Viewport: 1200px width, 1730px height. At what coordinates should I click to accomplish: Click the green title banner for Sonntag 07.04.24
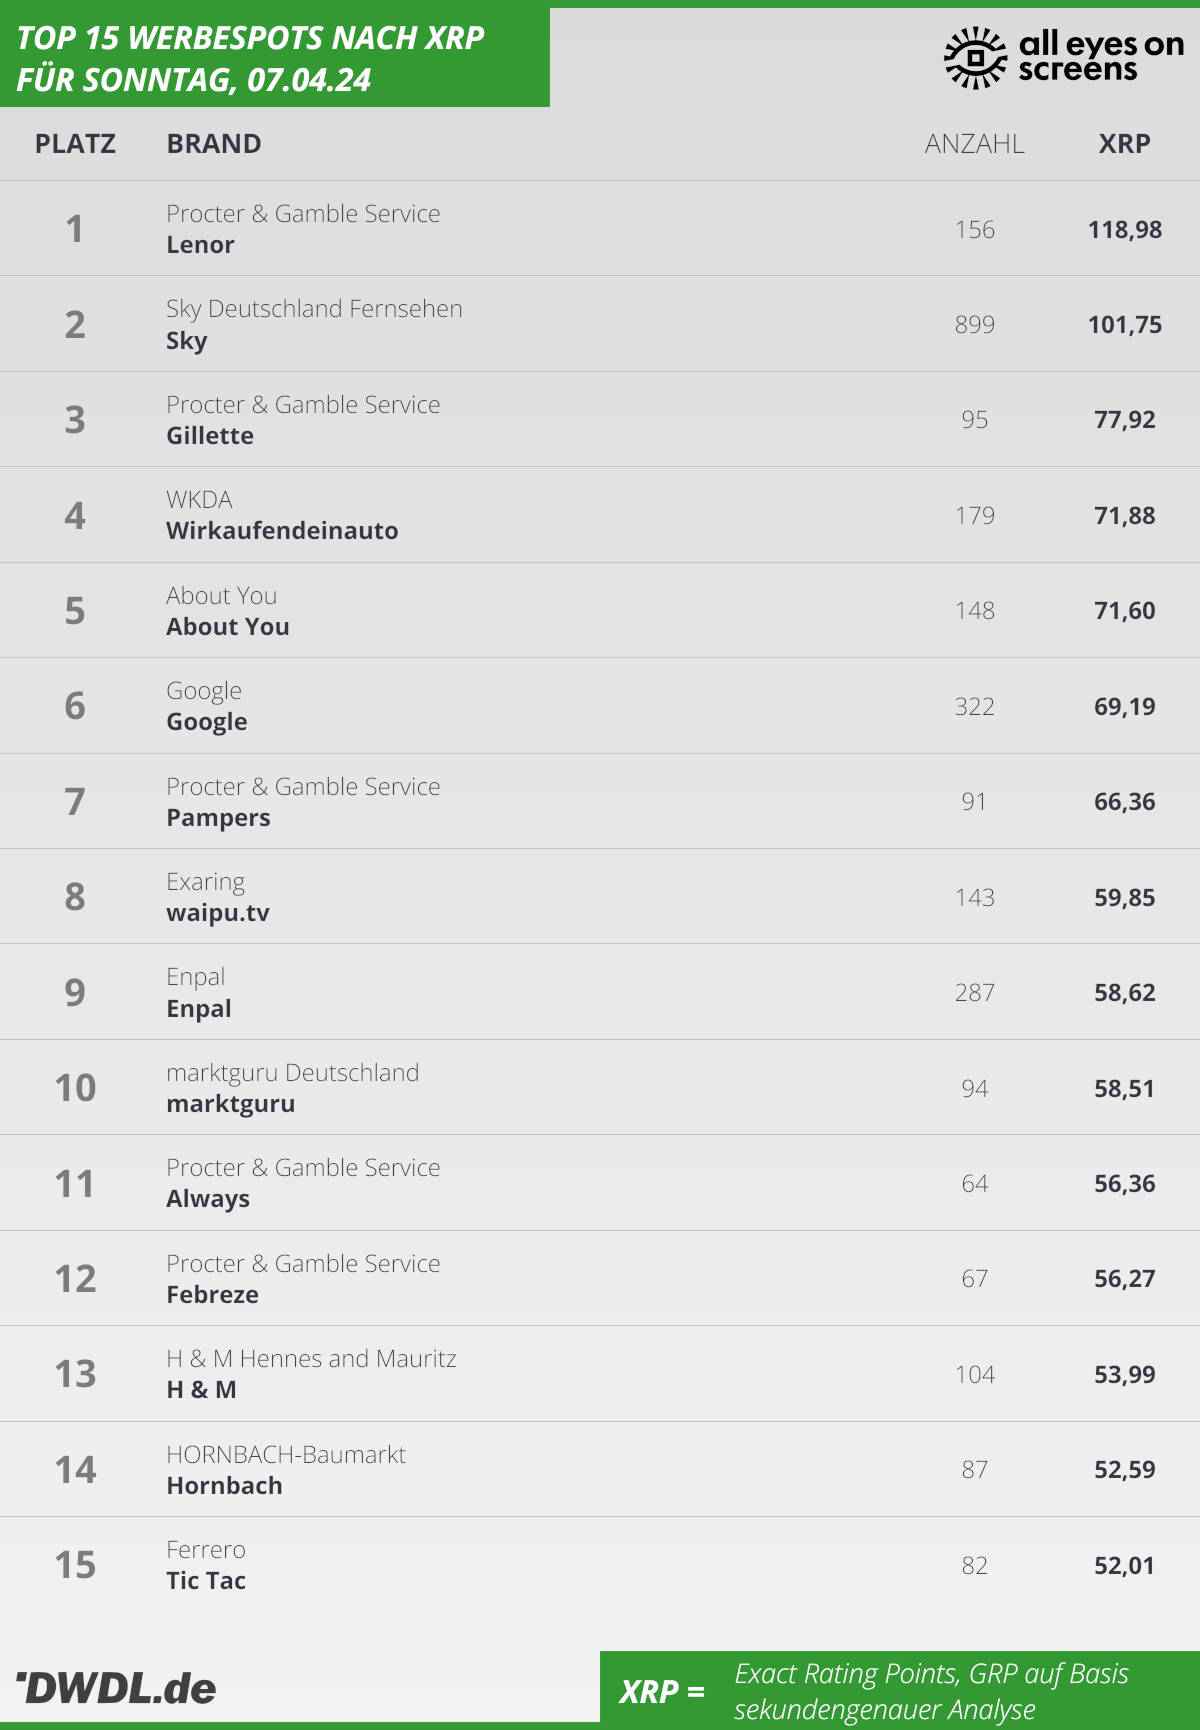[x=275, y=57]
